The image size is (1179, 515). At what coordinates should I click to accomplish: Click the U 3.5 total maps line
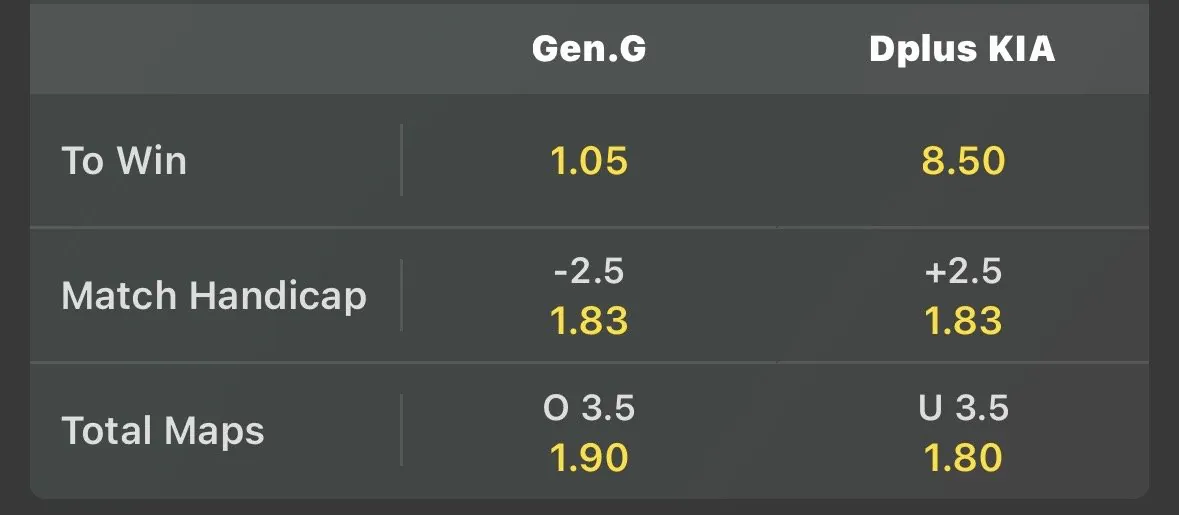(963, 408)
